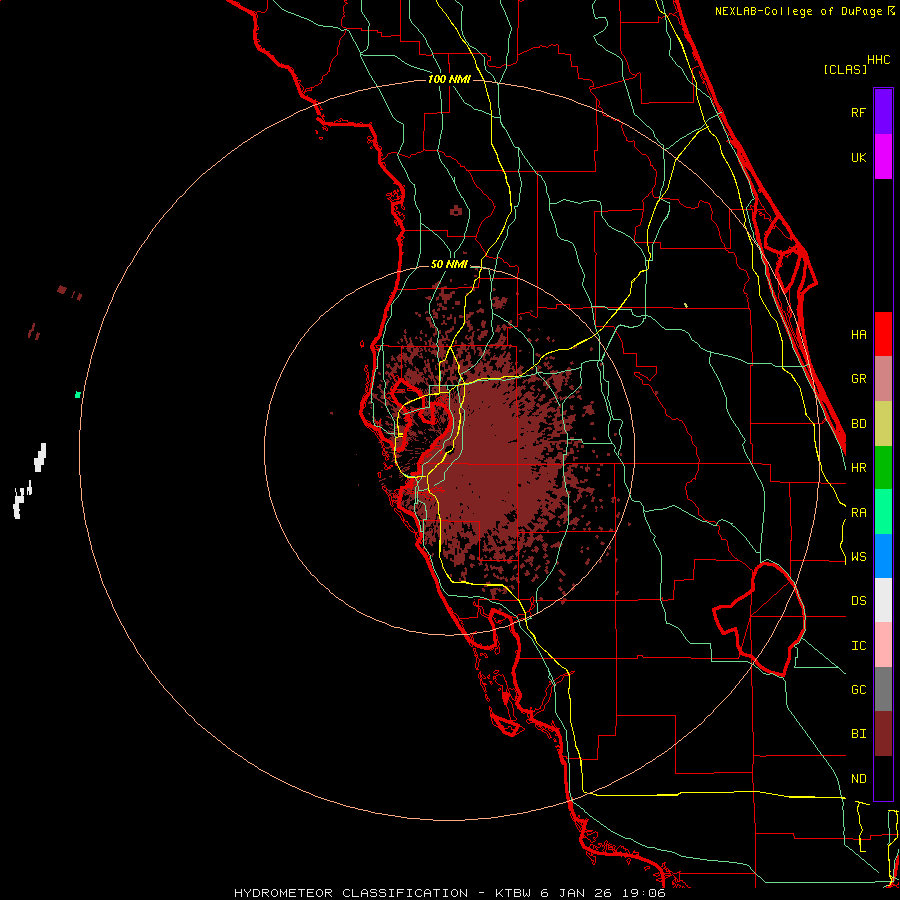The image size is (900, 900).
Task: Click the DS legend label
Action: tap(858, 601)
